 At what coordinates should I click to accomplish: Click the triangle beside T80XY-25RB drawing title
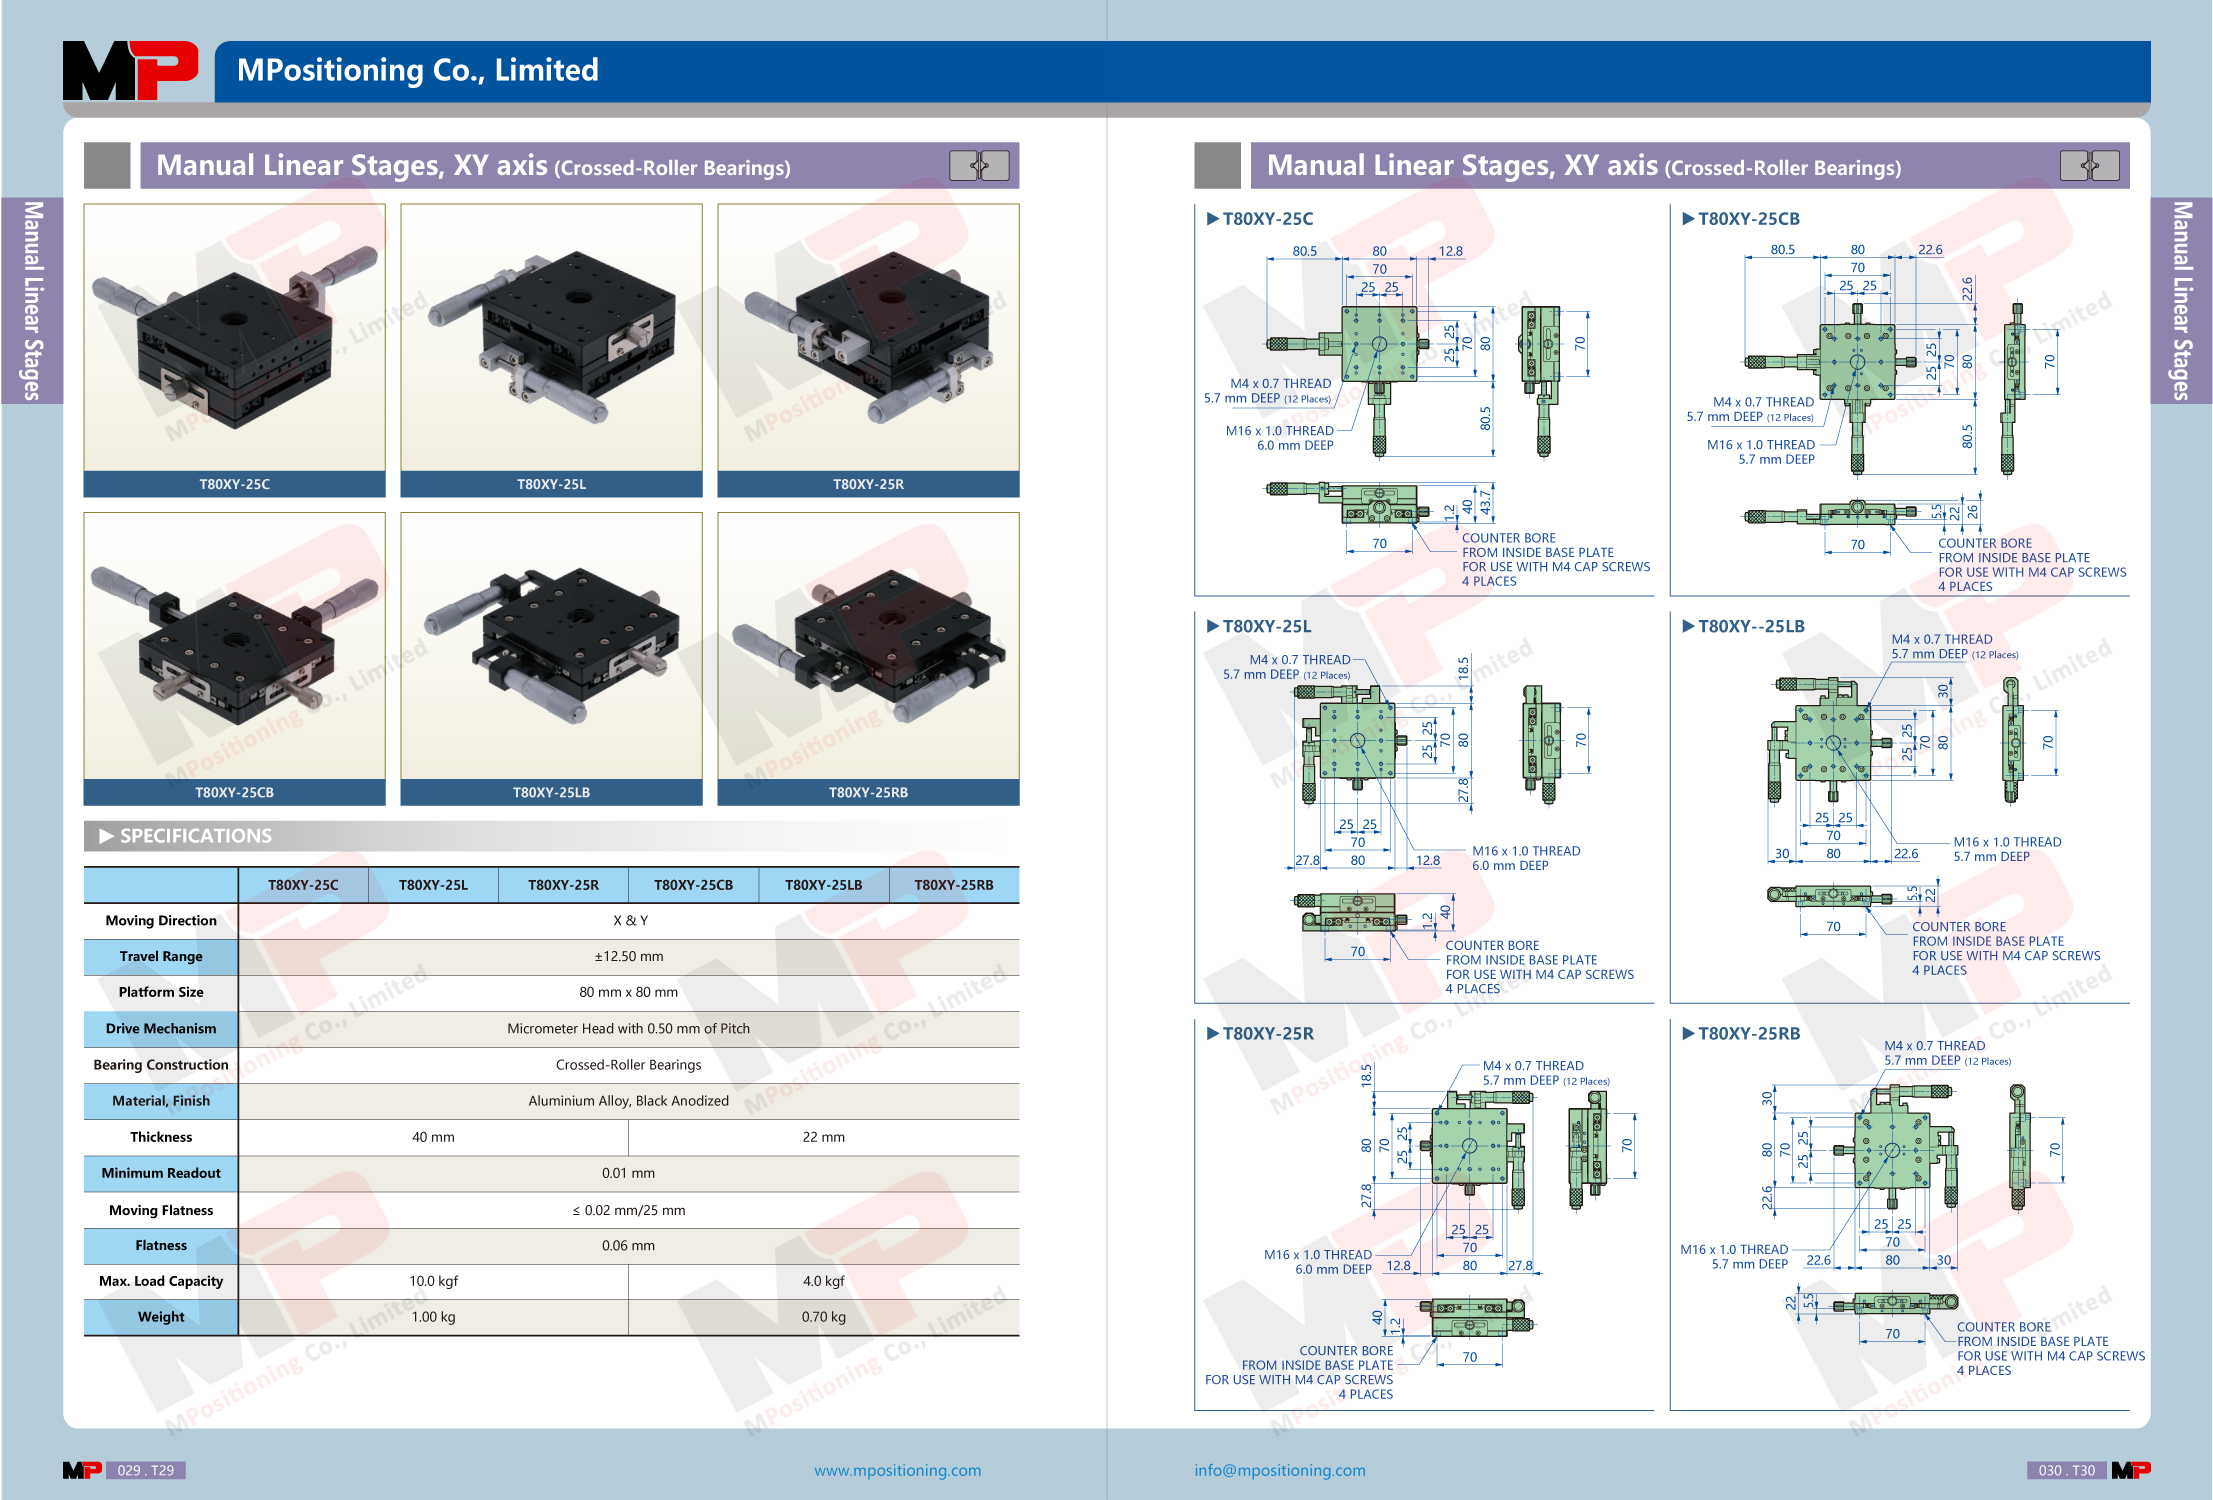[1688, 1033]
